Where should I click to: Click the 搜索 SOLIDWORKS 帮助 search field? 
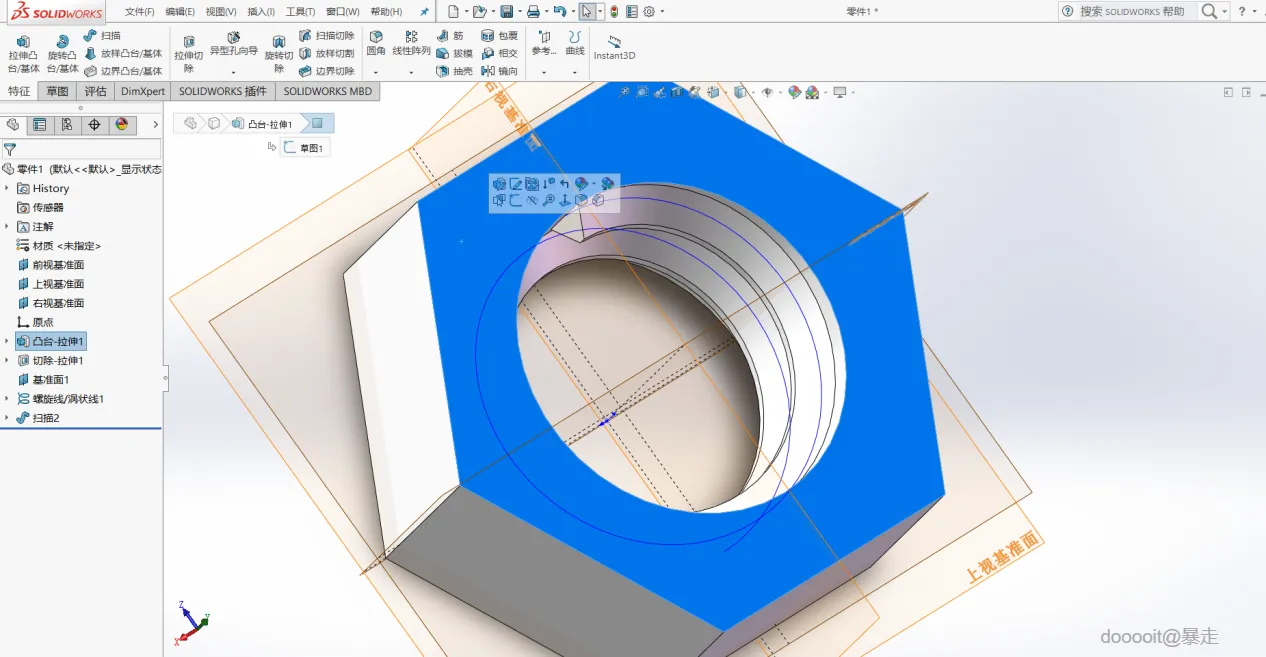click(1131, 11)
